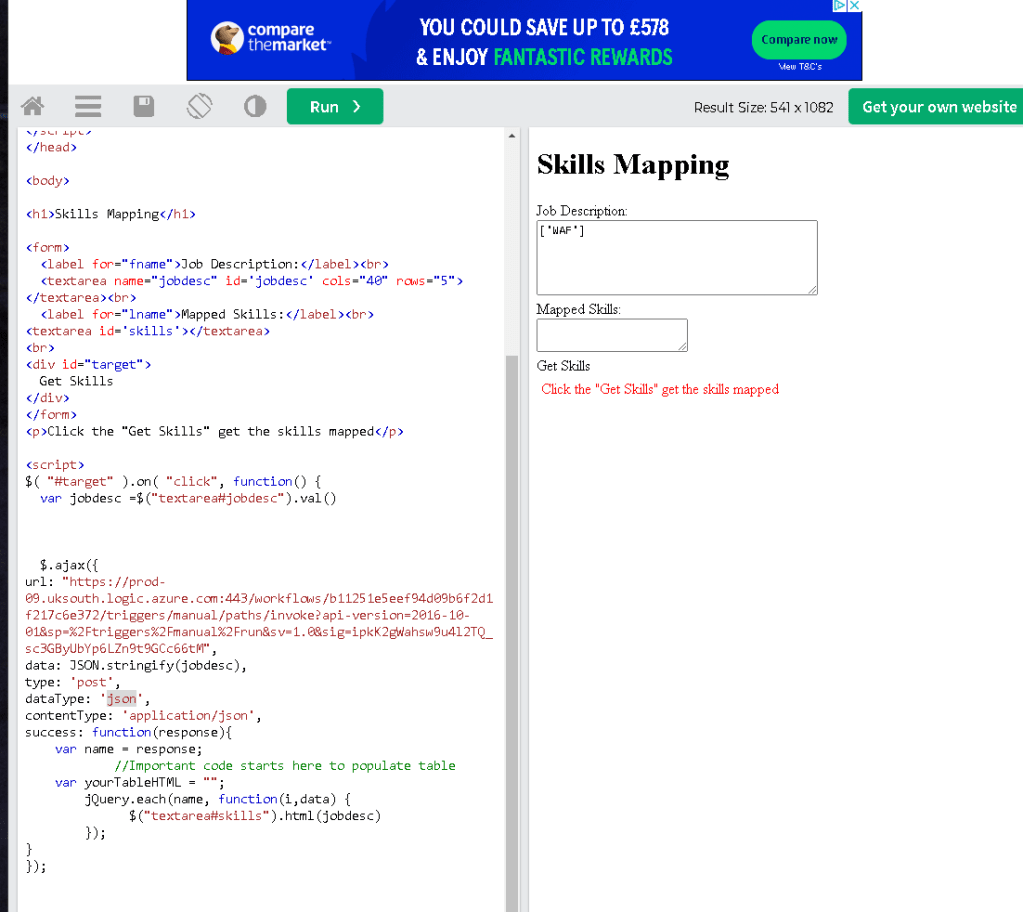Click the '$.ajax({' code line
1023x912 pixels.
tap(69, 565)
